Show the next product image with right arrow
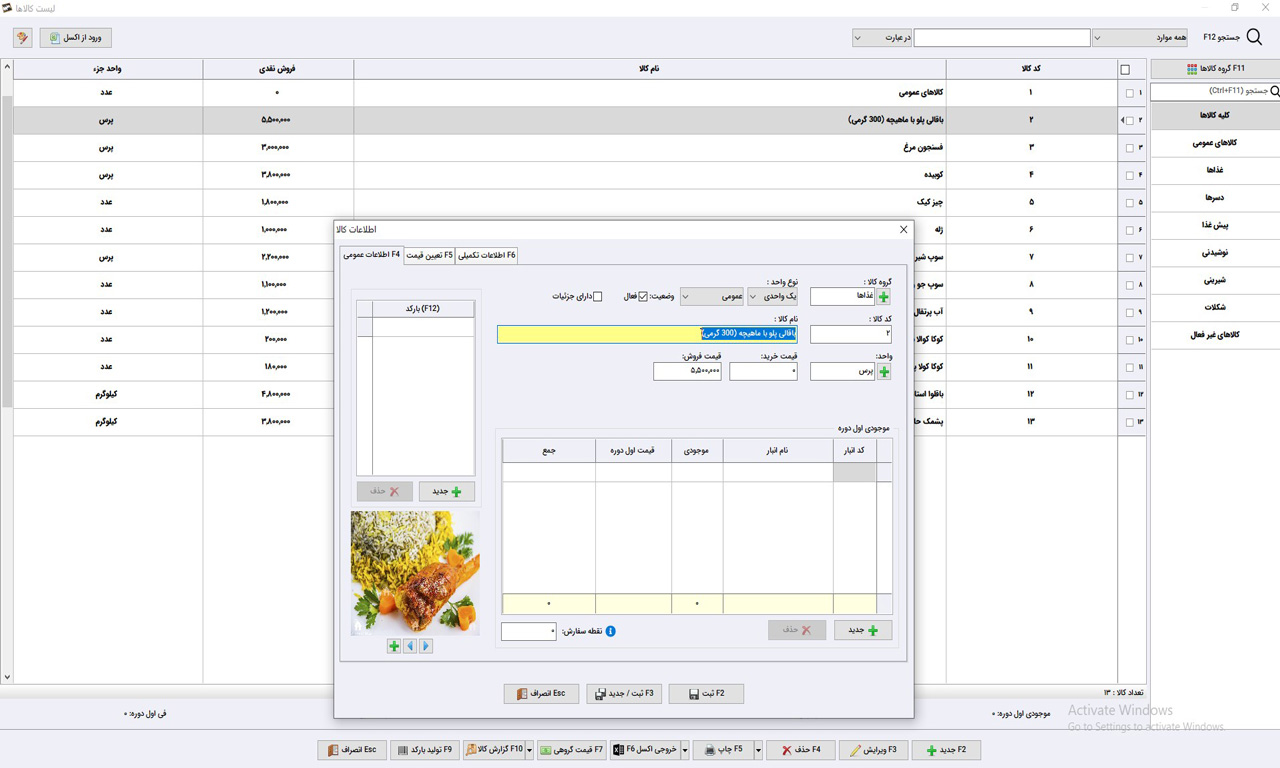The width and height of the screenshot is (1280, 768). coord(426,646)
